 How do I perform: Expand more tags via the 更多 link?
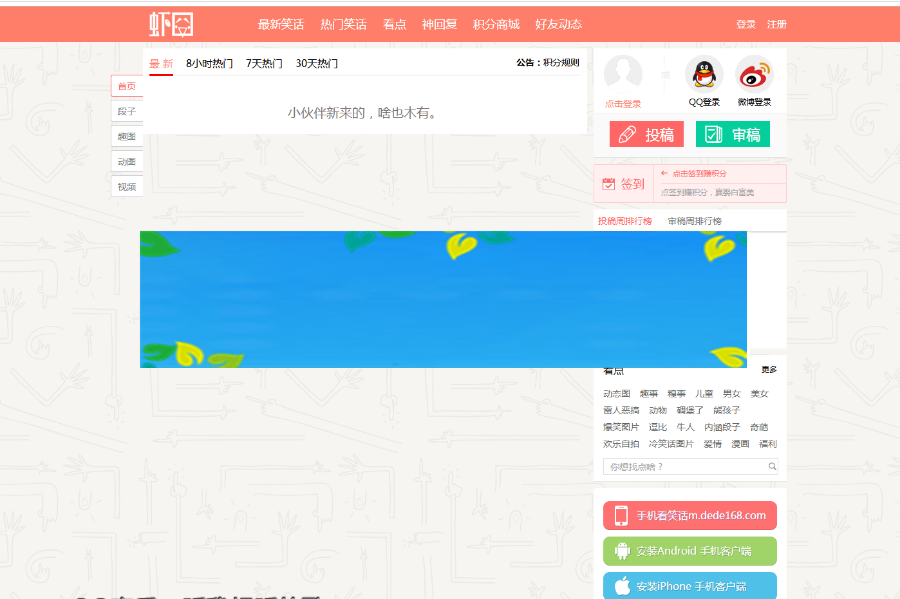[x=769, y=368]
